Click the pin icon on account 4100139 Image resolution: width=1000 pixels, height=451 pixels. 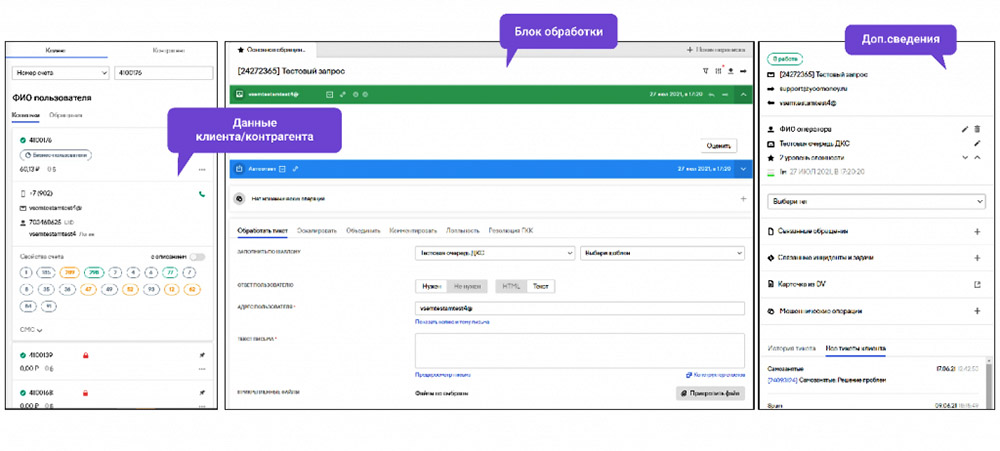(x=202, y=355)
